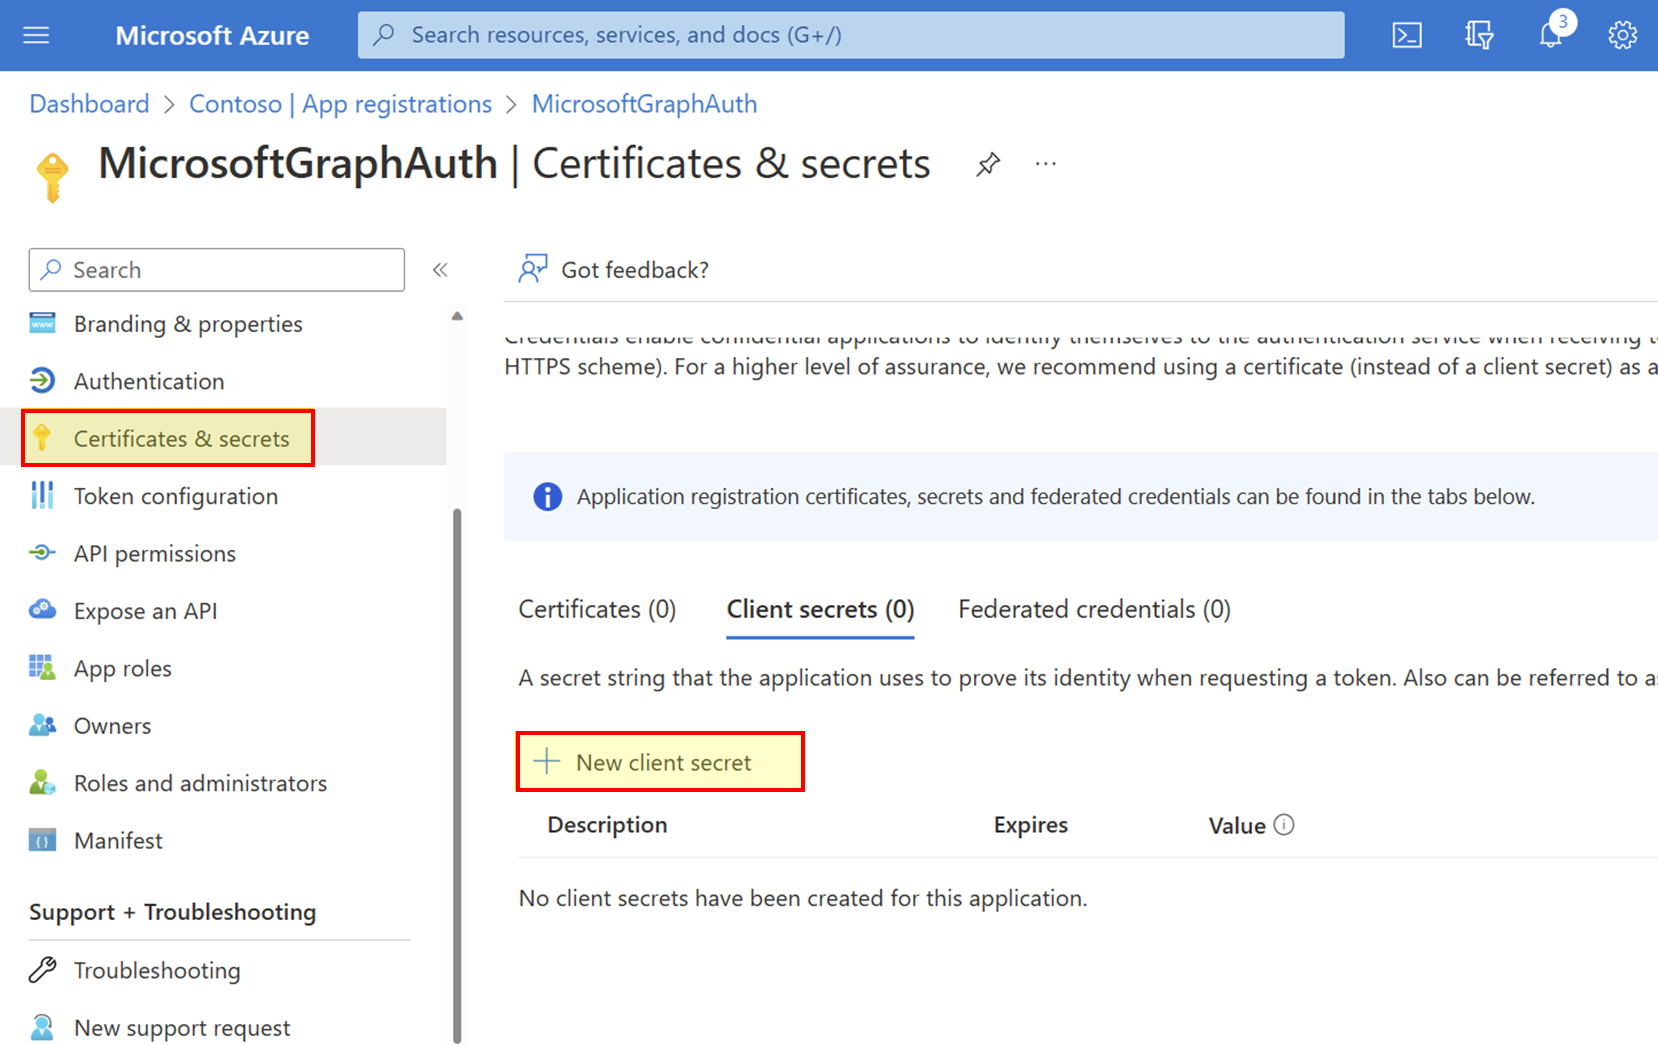Click the Microsoft Azure home label
The image size is (1658, 1045).
tap(212, 35)
